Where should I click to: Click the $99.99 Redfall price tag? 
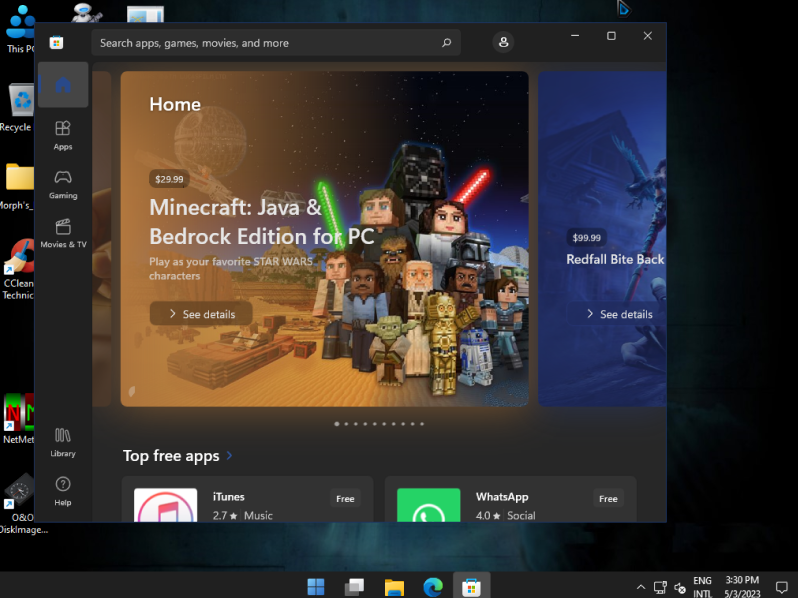[586, 238]
